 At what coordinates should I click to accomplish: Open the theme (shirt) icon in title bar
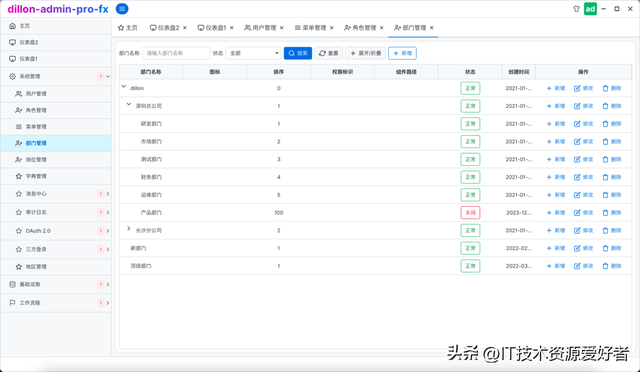(x=576, y=9)
